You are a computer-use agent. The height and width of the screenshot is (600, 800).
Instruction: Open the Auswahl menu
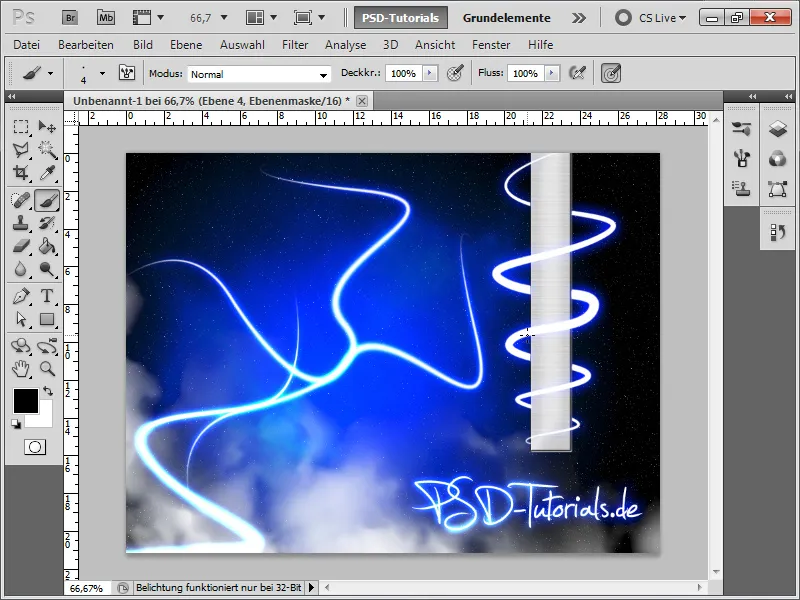tap(242, 45)
